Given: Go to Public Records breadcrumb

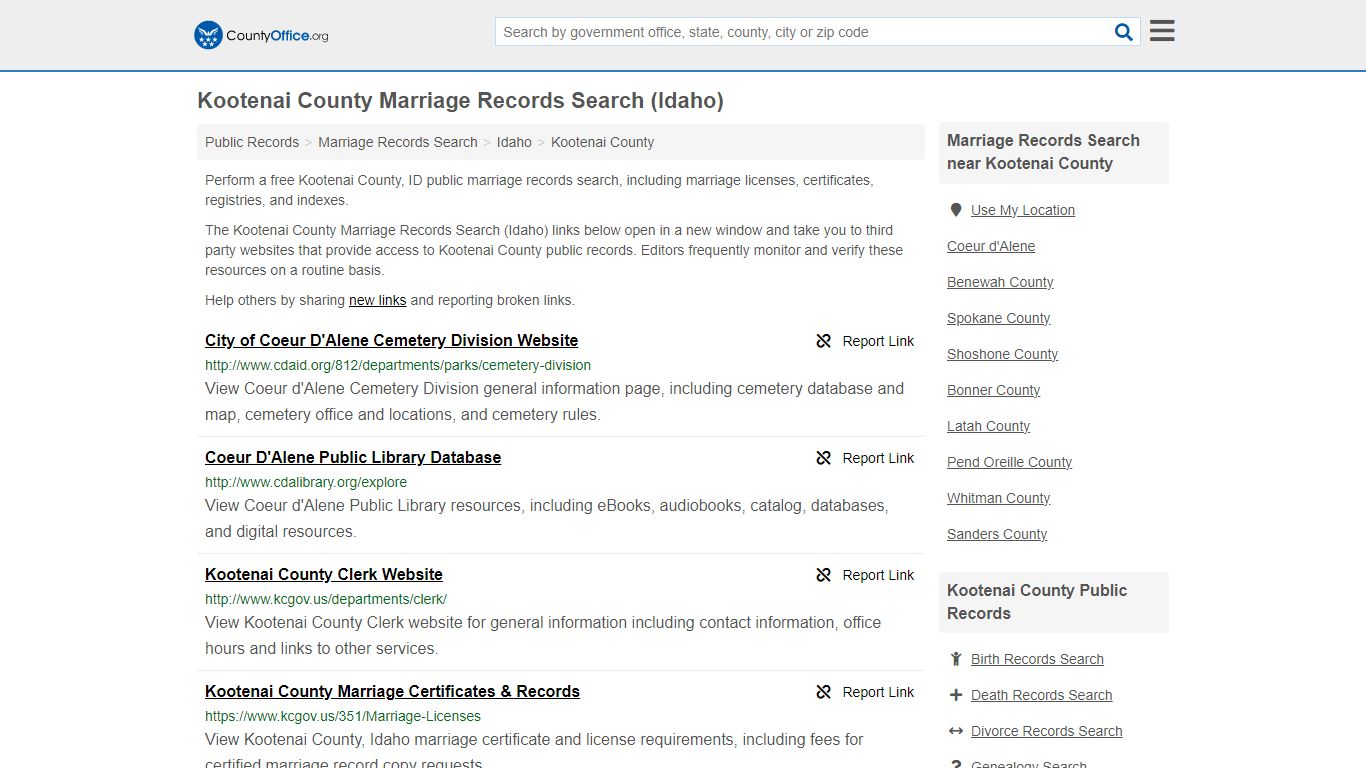Looking at the screenshot, I should tap(252, 142).
